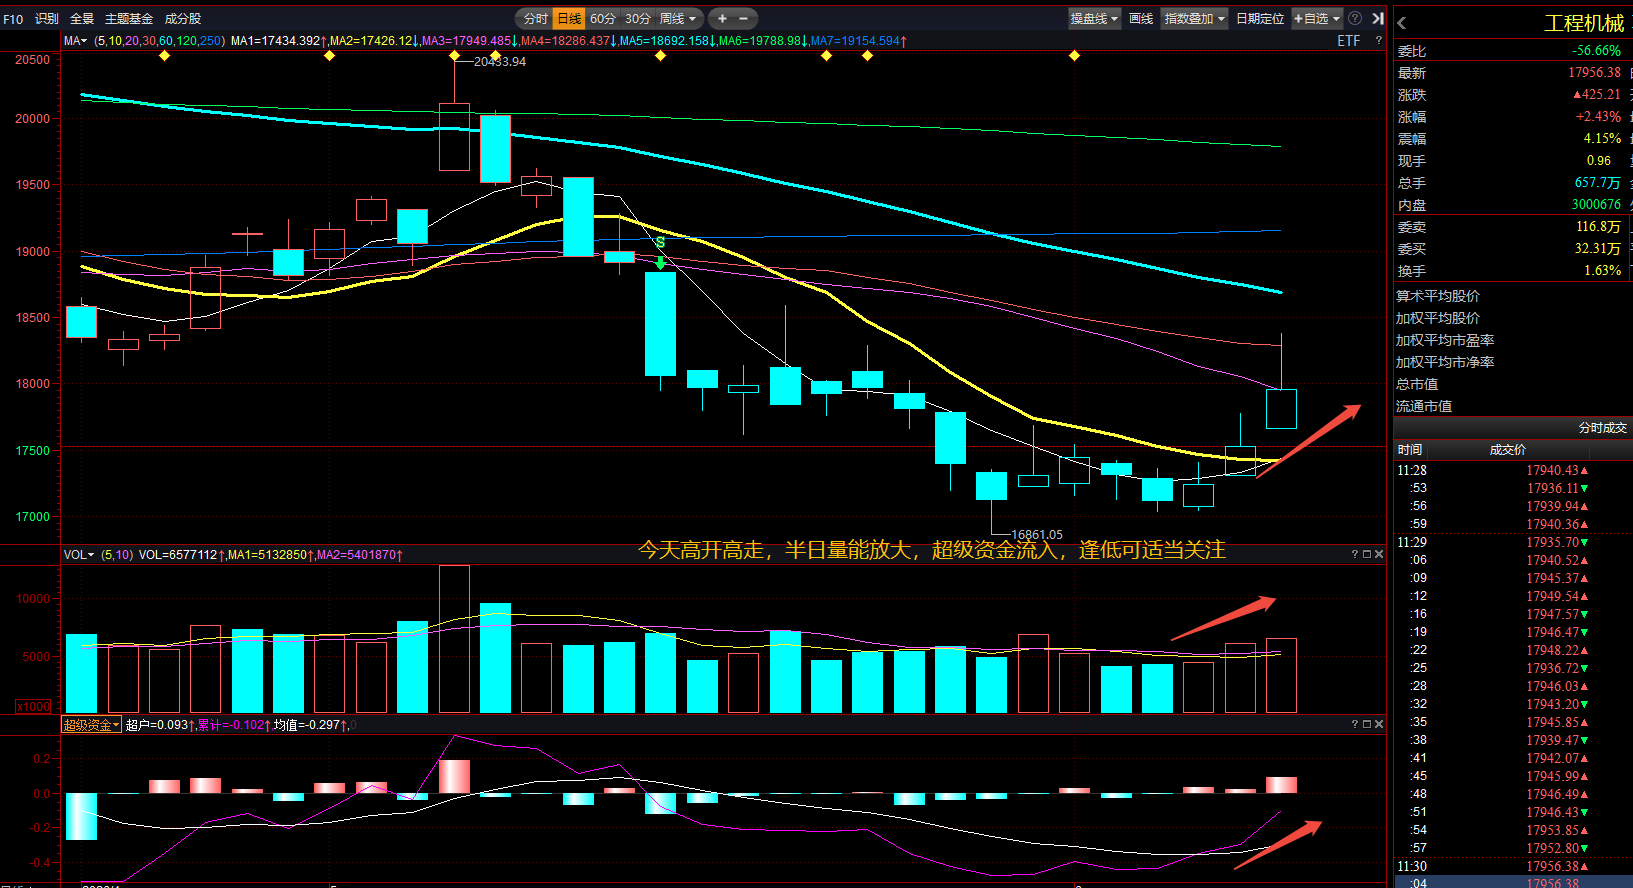This screenshot has width=1633, height=888.
Task: Click the 时间 column header
Action: [1410, 449]
